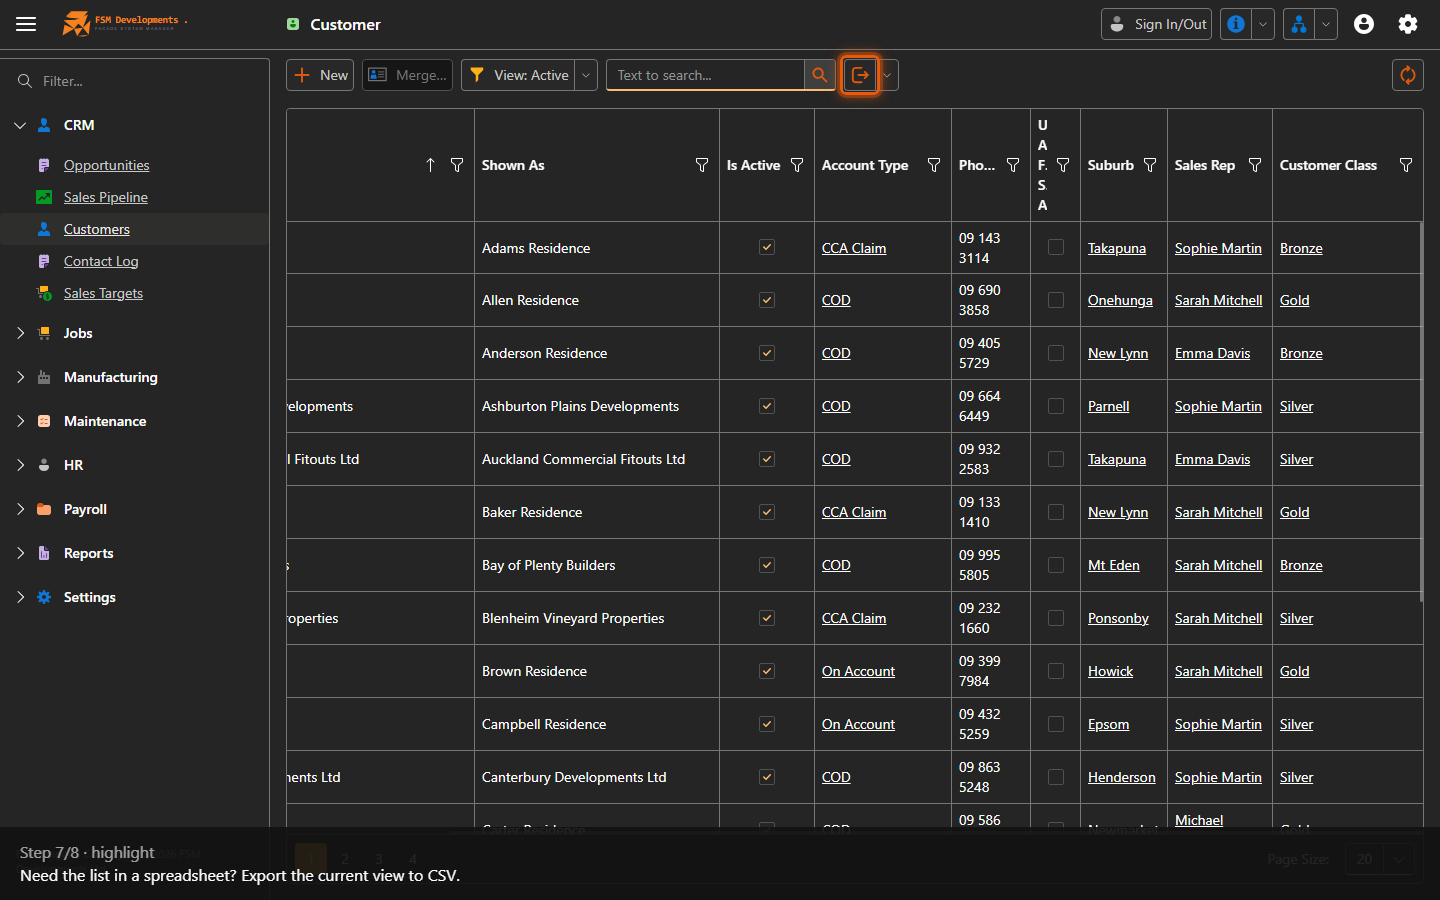Click the export to CSV icon
This screenshot has height=900, width=1440.
click(x=860, y=75)
